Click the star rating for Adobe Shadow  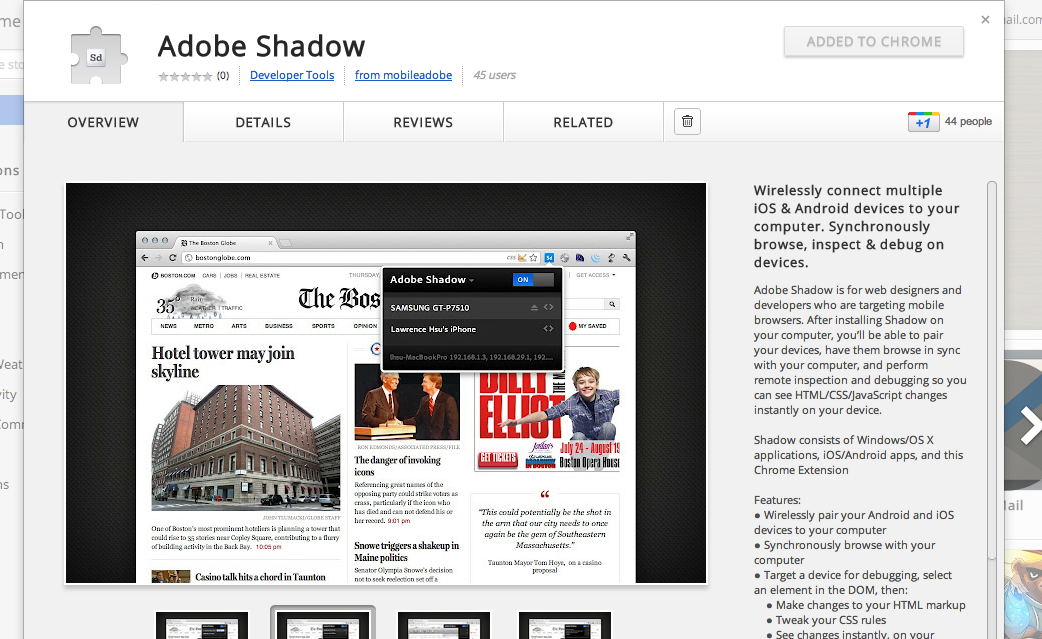click(185, 76)
